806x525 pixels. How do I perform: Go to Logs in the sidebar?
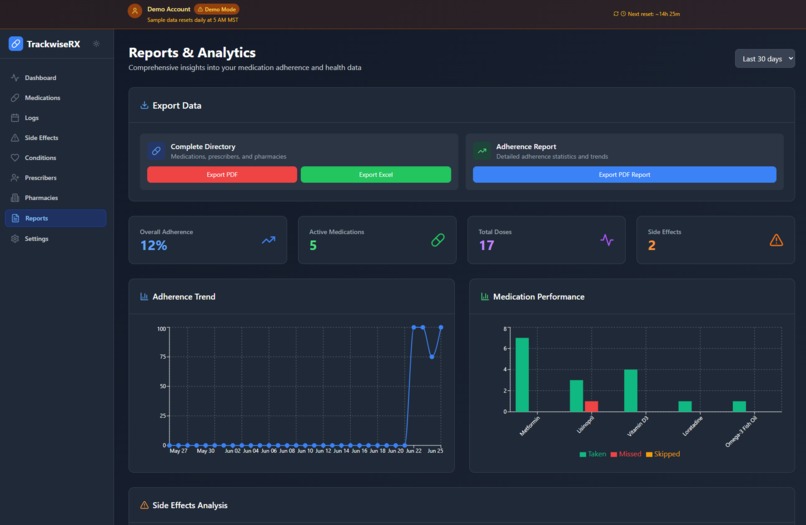pos(56,118)
